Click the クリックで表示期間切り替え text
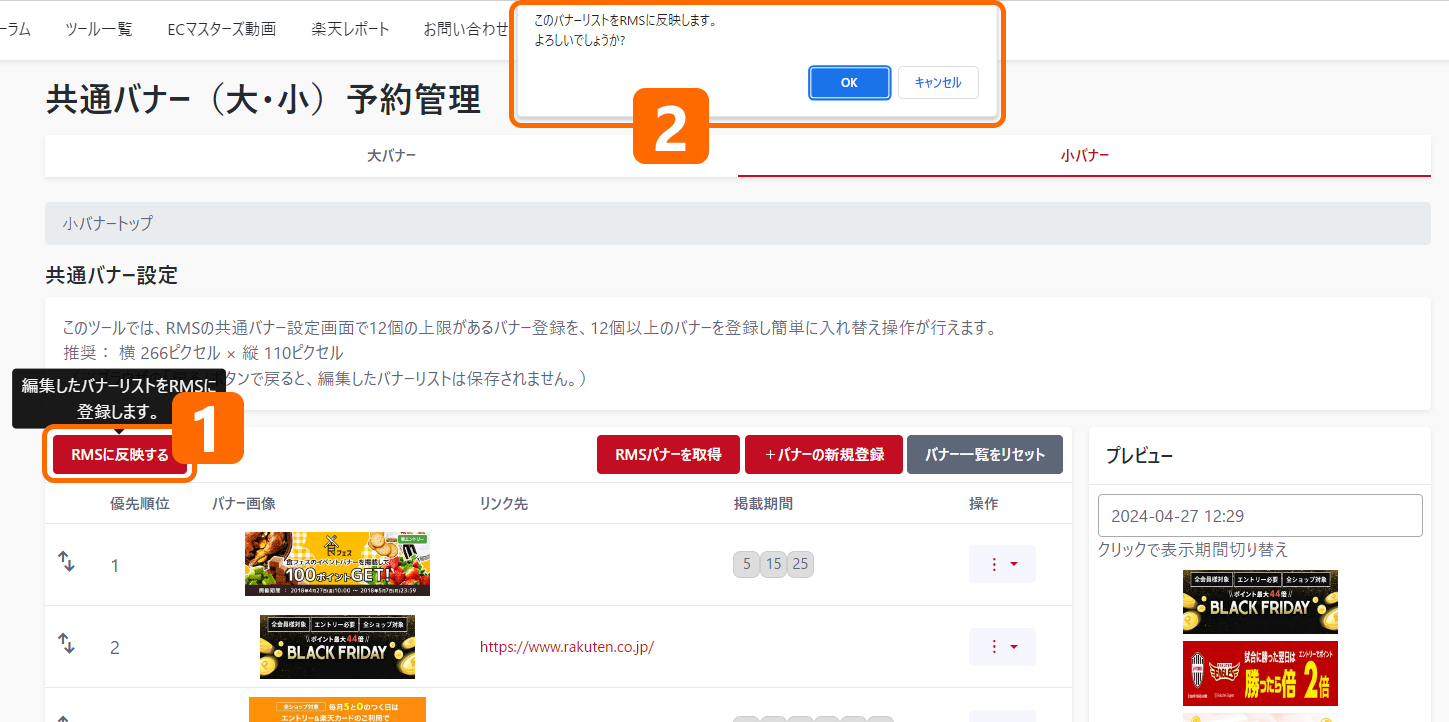Image resolution: width=1449 pixels, height=722 pixels. [x=1193, y=550]
